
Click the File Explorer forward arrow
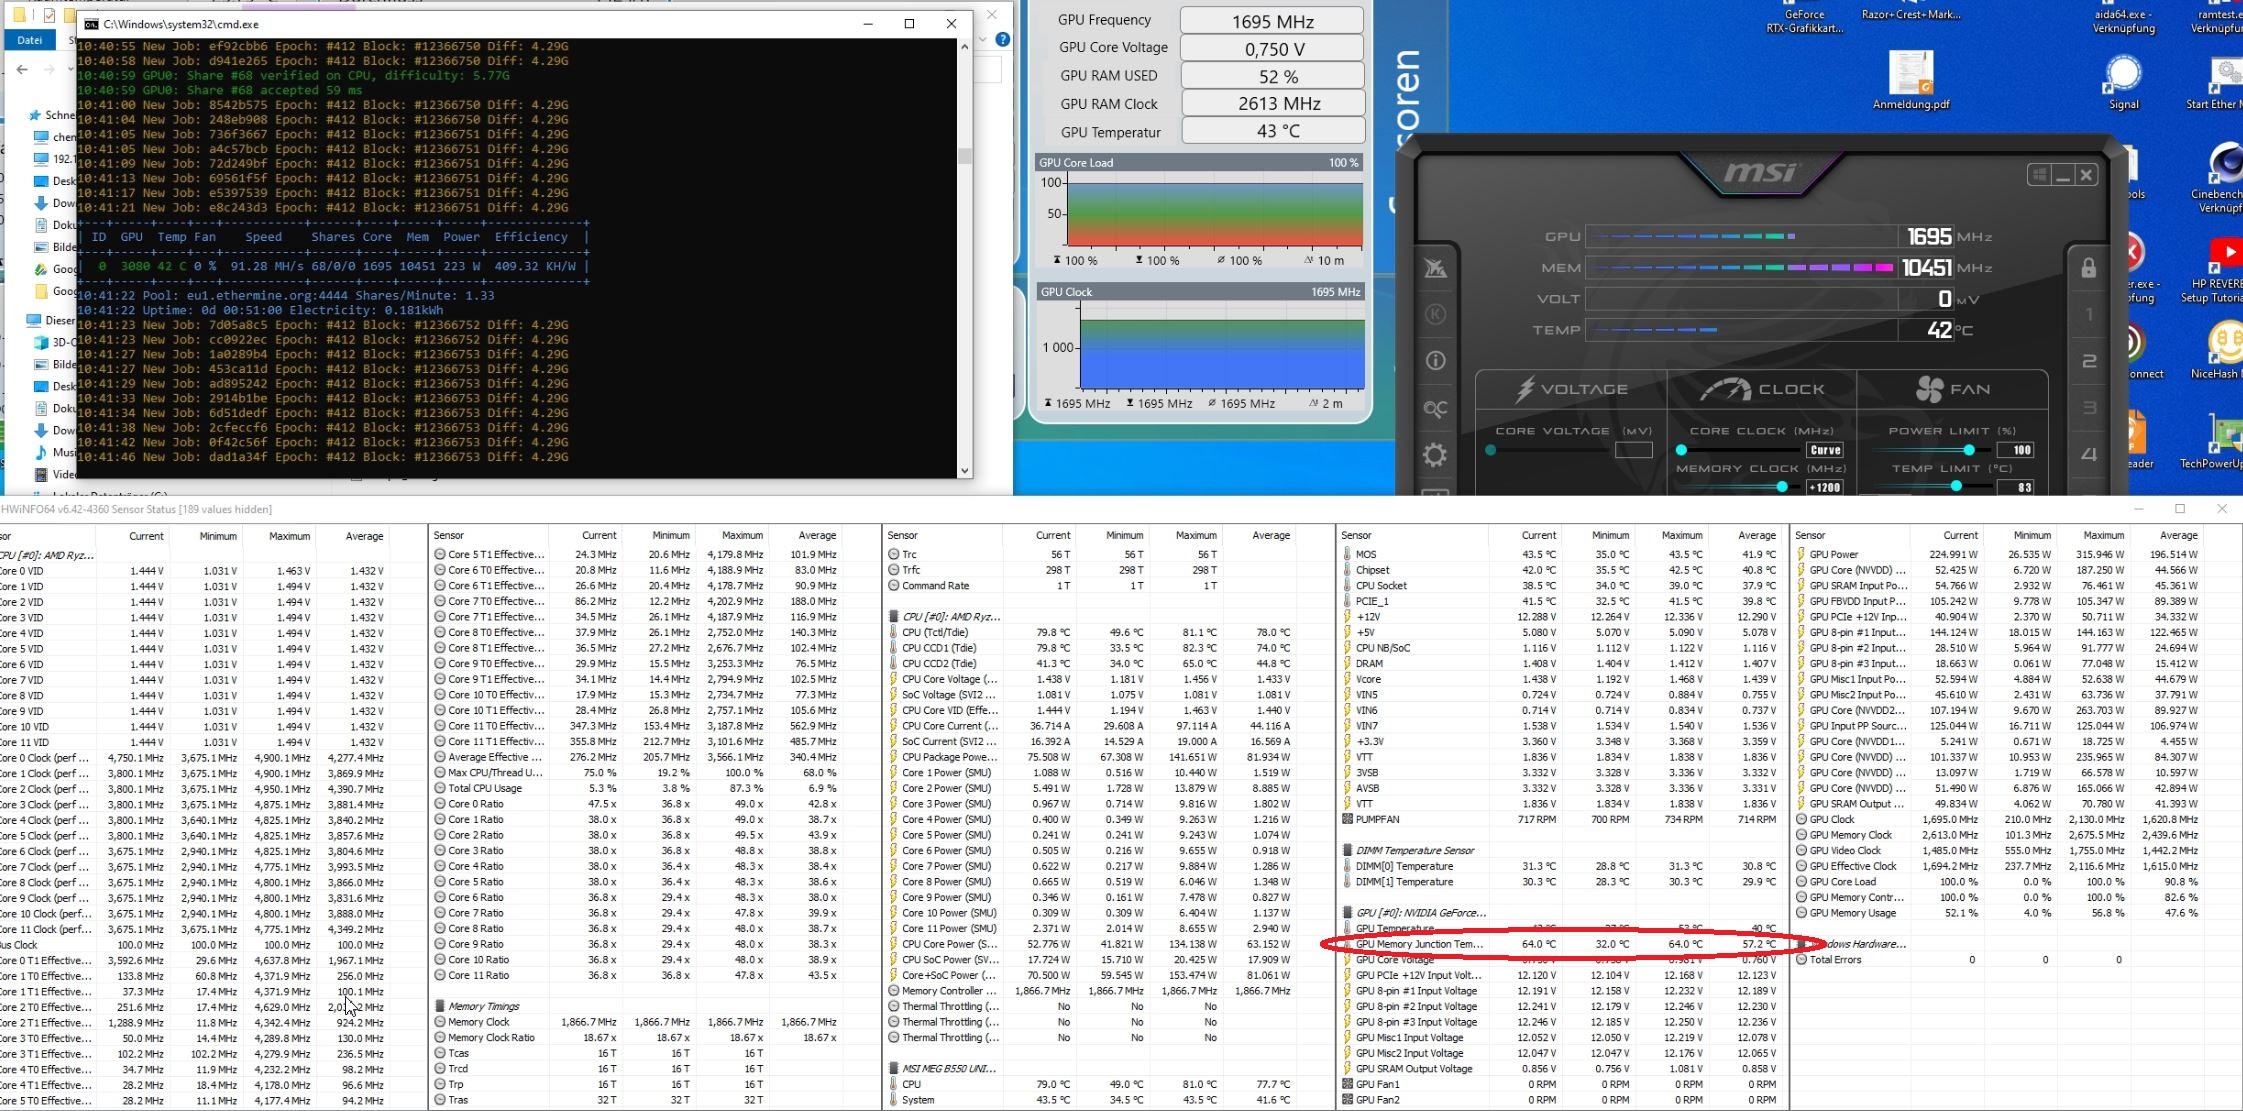click(50, 69)
